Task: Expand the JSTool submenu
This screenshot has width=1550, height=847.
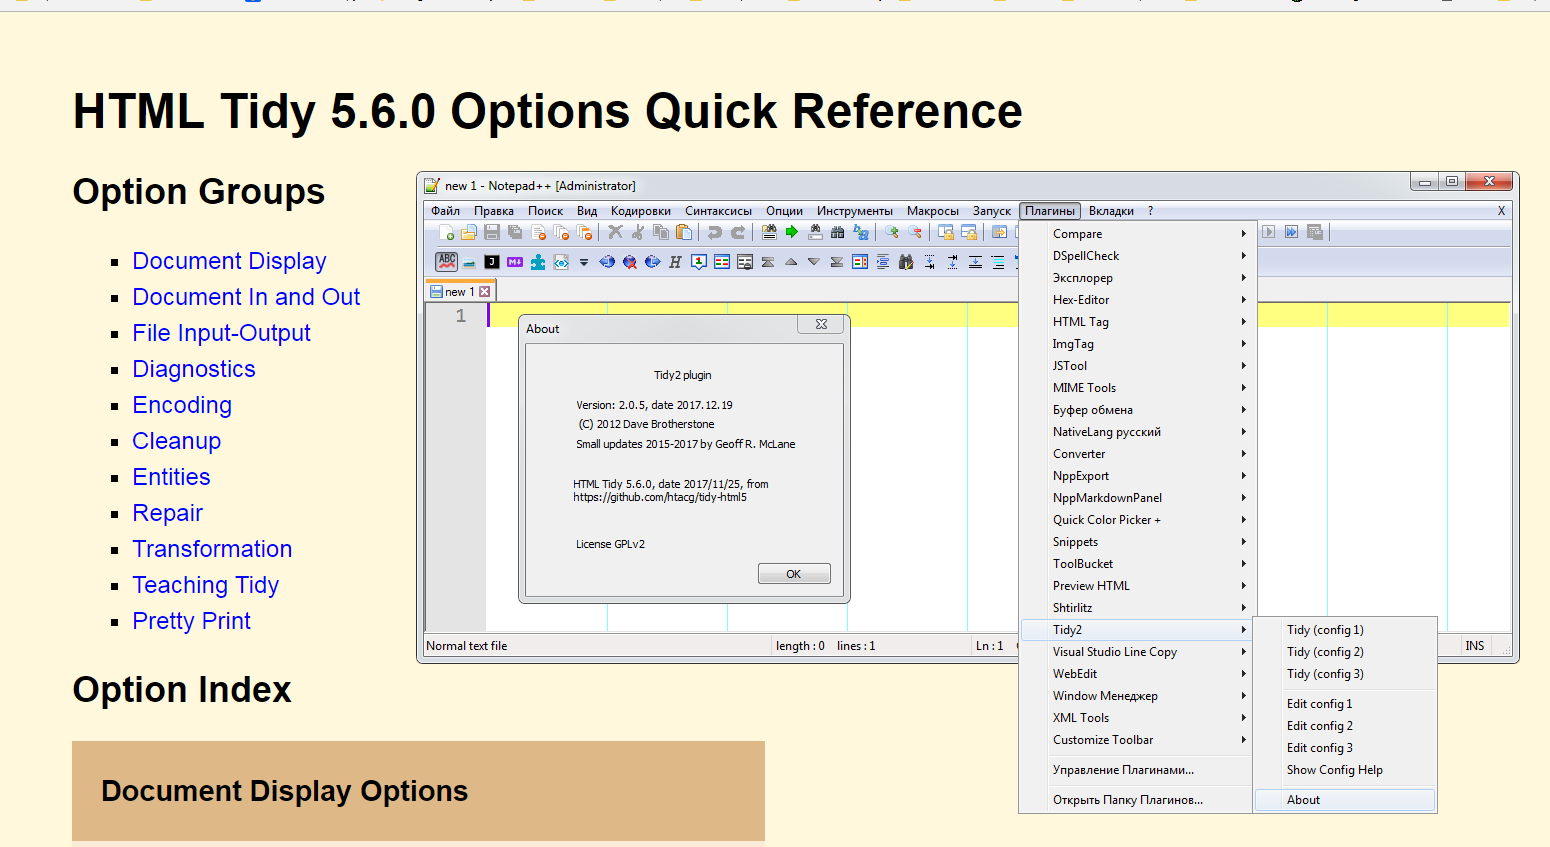Action: coord(1136,366)
